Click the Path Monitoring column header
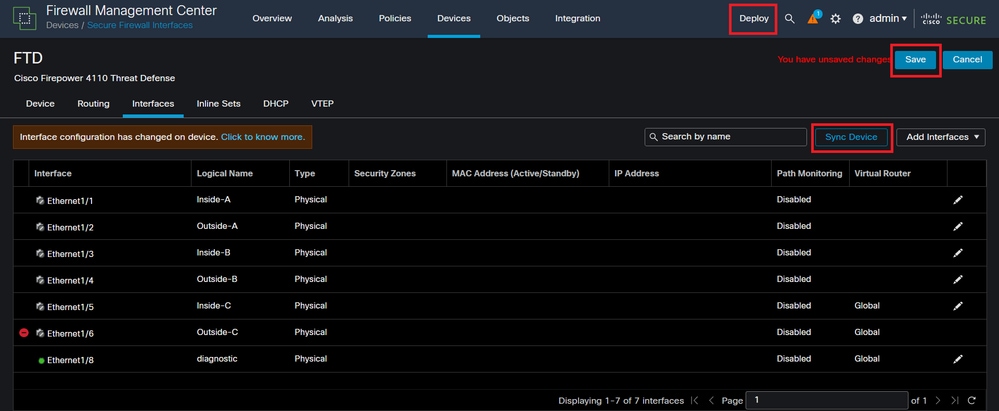The image size is (999, 411). pos(809,173)
